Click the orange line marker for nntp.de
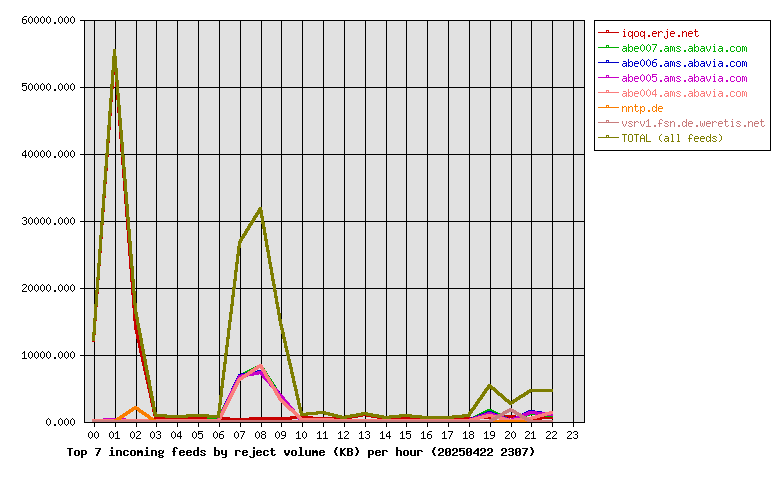The image size is (780, 480). coord(608,107)
